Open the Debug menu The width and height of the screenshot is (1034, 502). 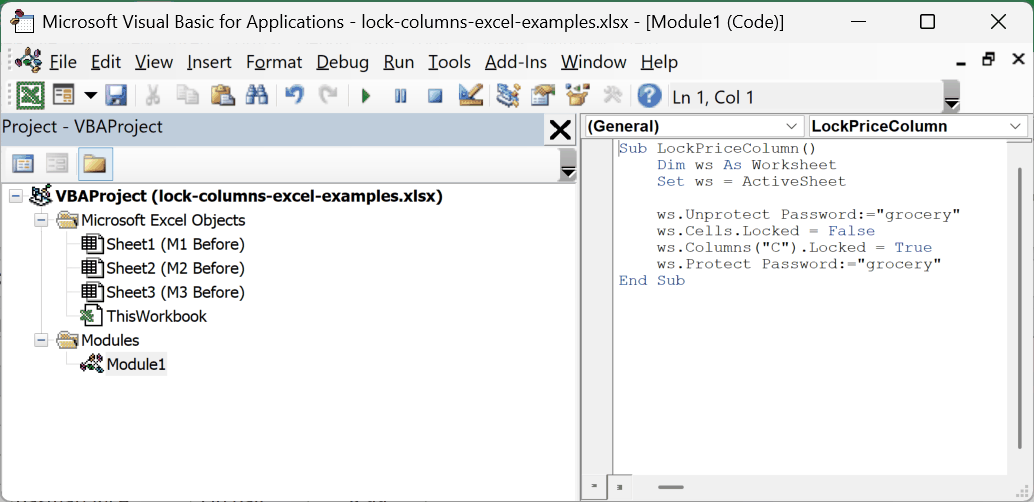pyautogui.click(x=342, y=62)
